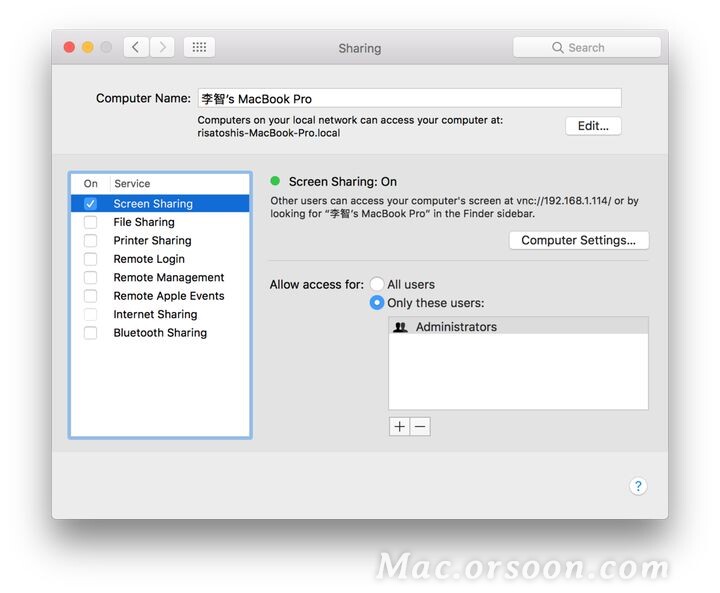Viewport: 720px width, 593px height.
Task: Click the Screen Sharing: On status text
Action: click(343, 182)
